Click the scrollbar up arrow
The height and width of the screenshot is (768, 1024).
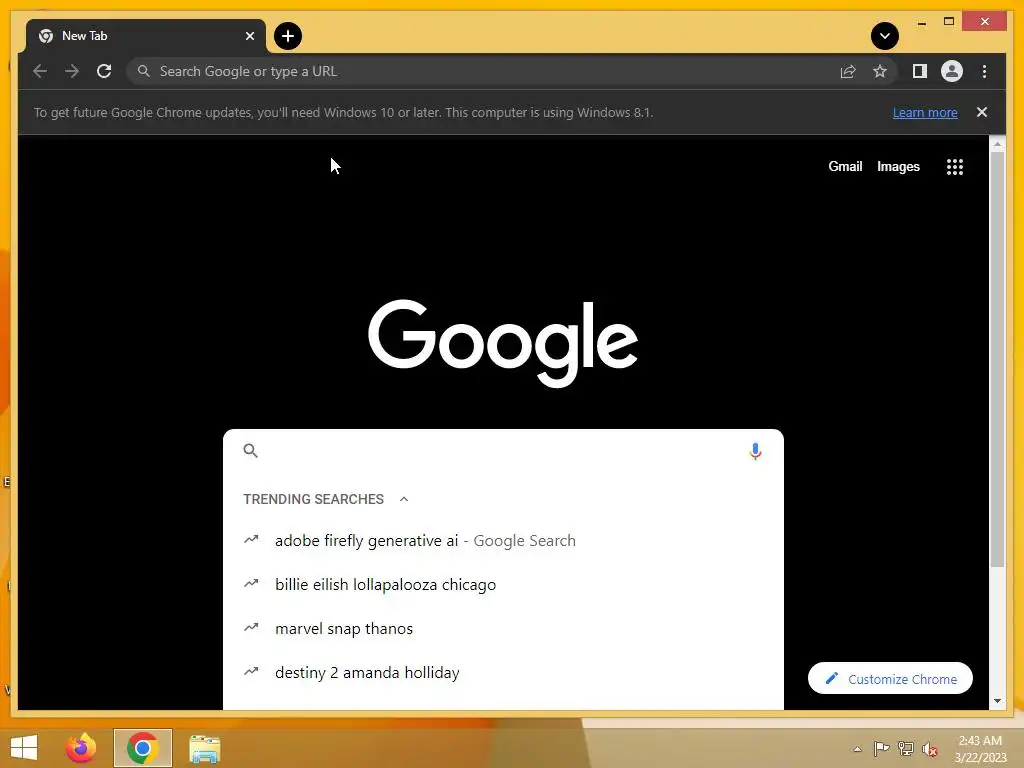(x=997, y=144)
